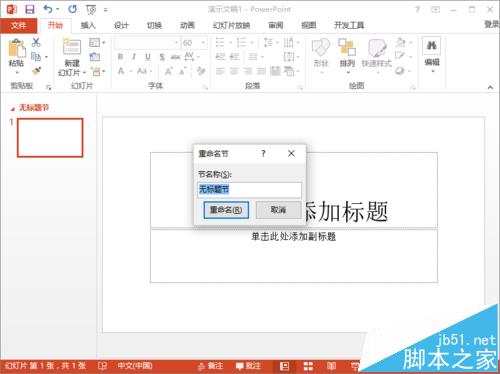This screenshot has height=374, width=500.
Task: Switch to slide sorter view icon
Action: pyautogui.click(x=308, y=366)
